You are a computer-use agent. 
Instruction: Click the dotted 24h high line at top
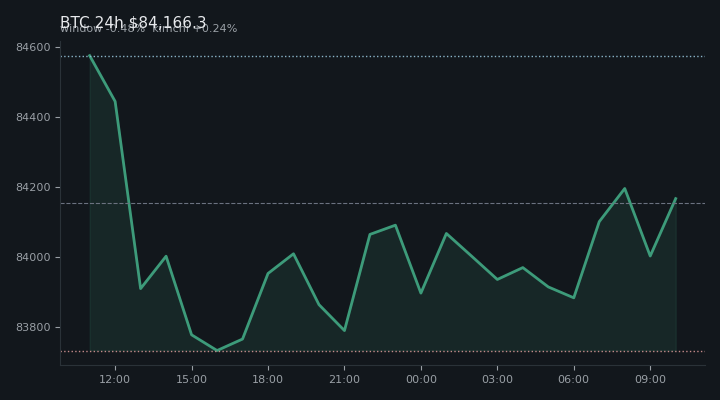click(x=383, y=56)
